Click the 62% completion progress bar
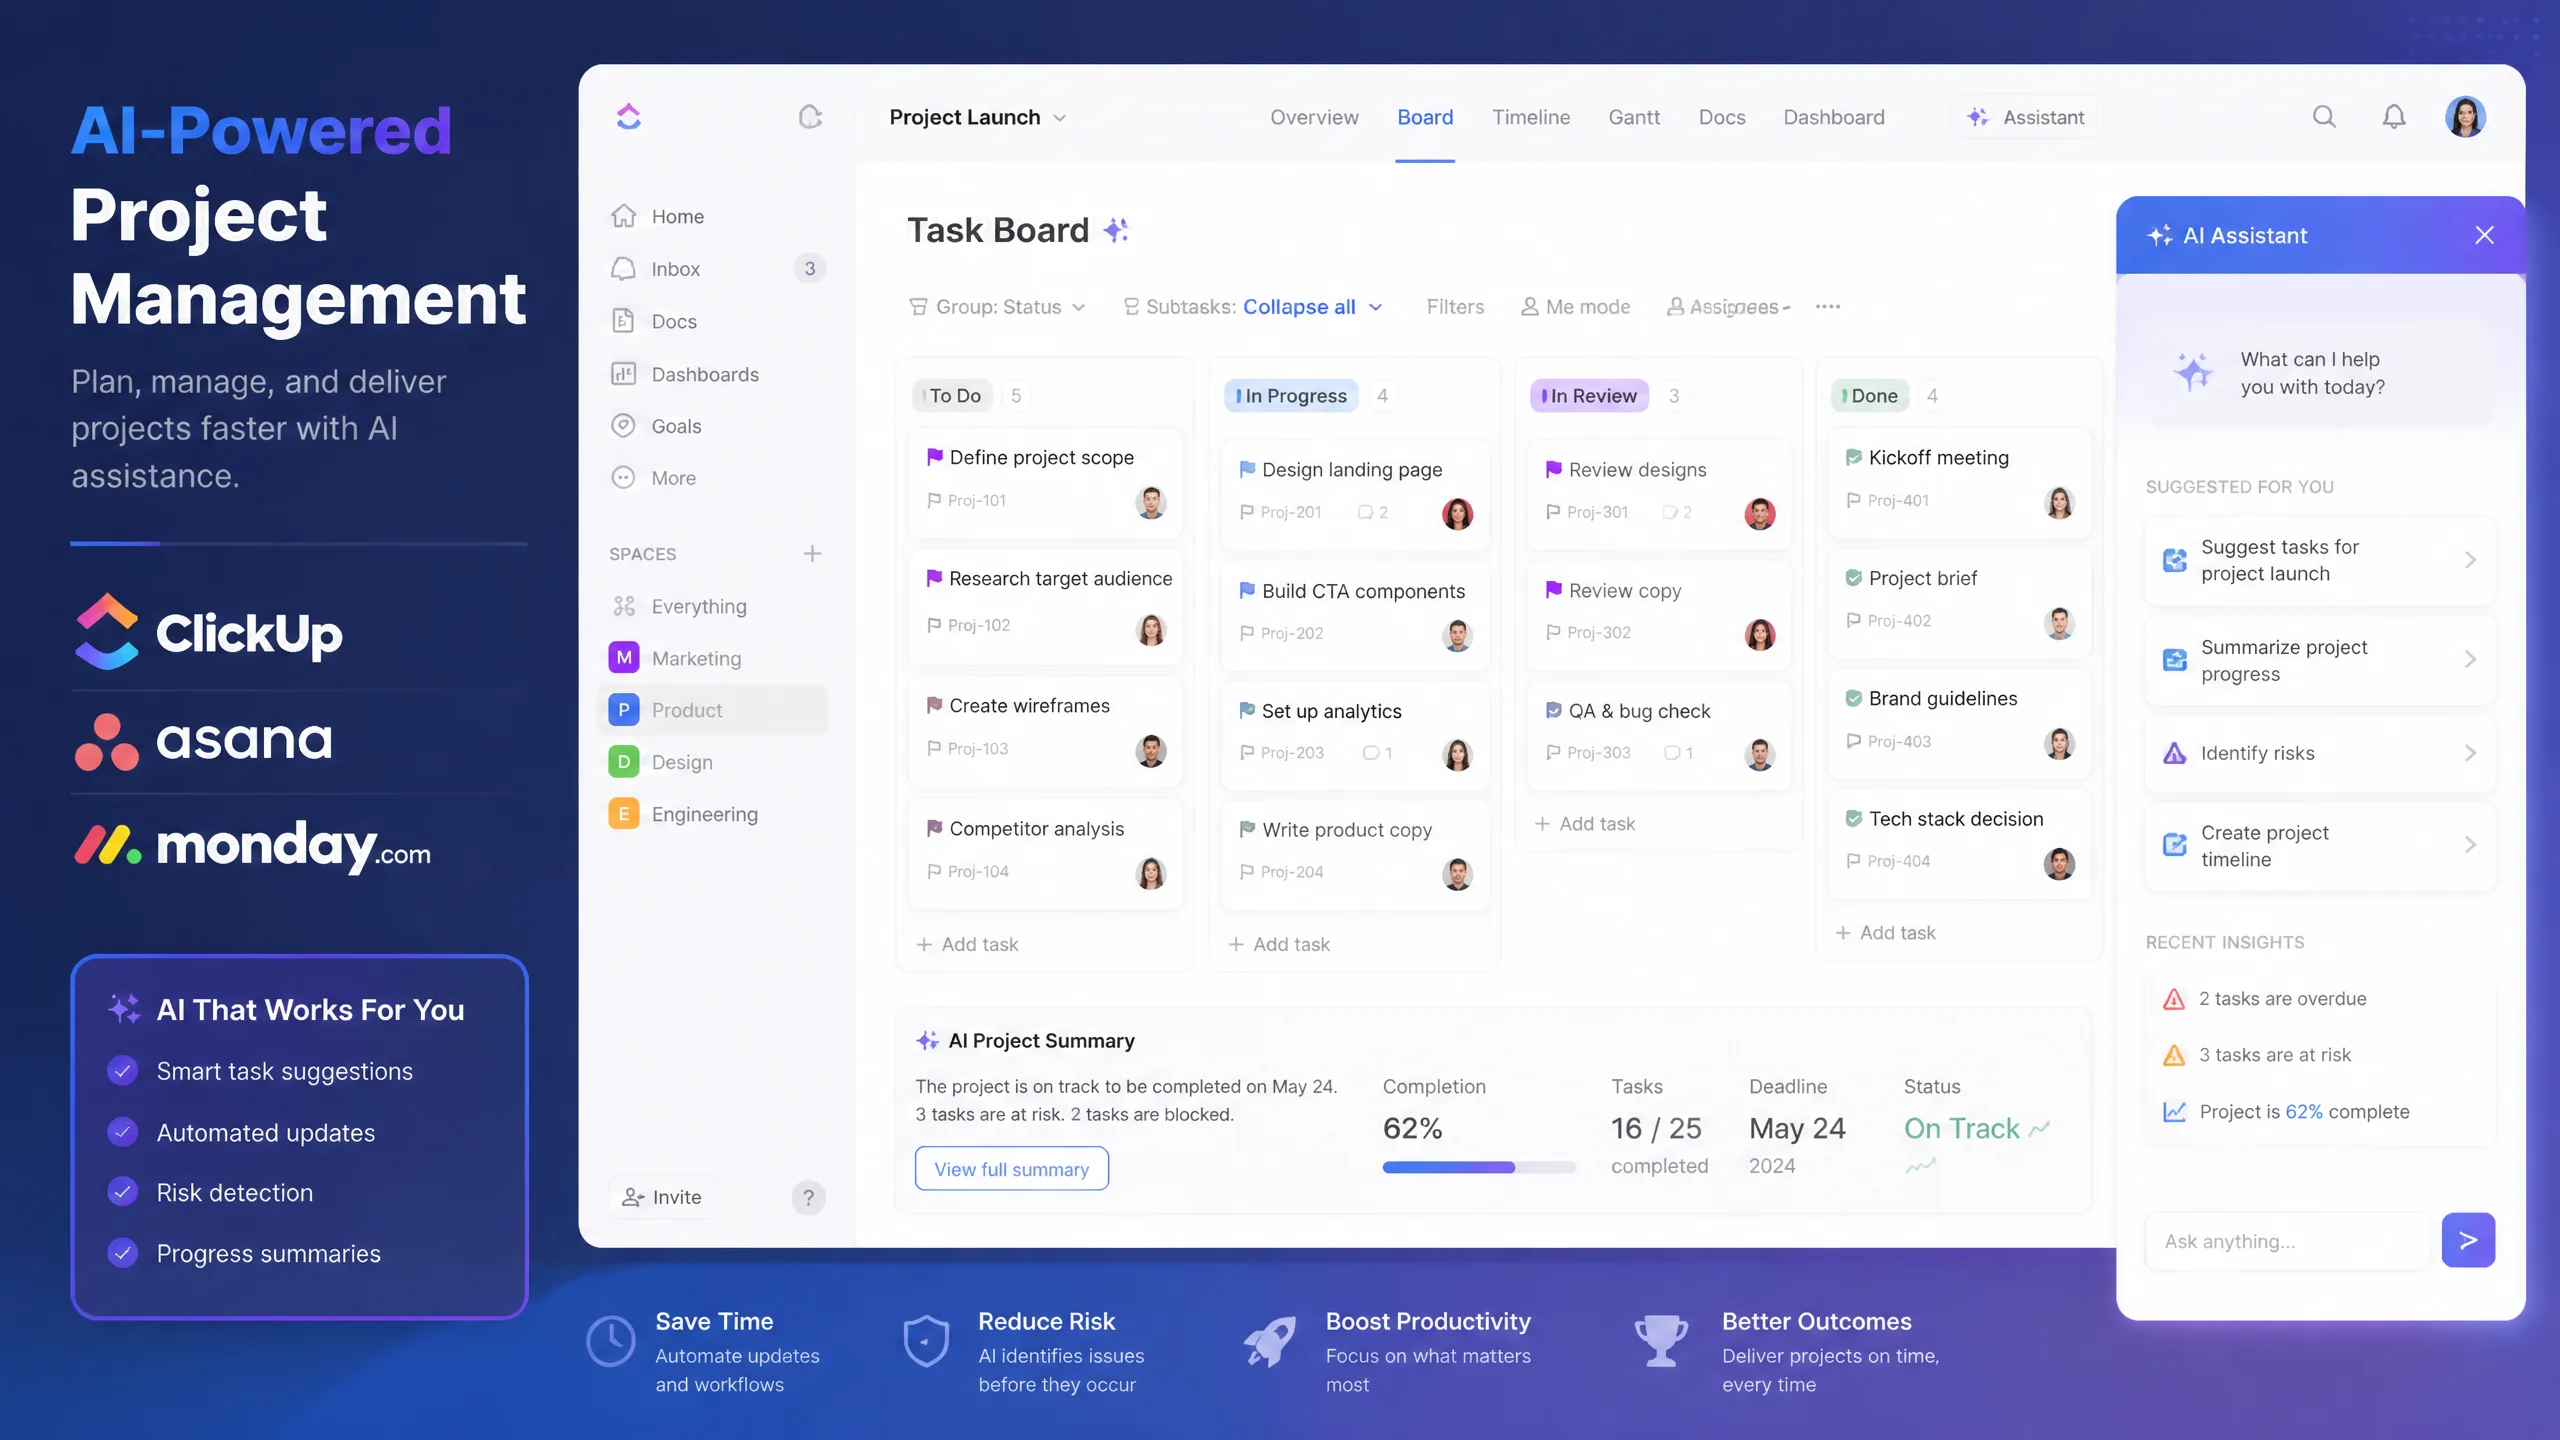The image size is (2560, 1440). (1479, 1167)
